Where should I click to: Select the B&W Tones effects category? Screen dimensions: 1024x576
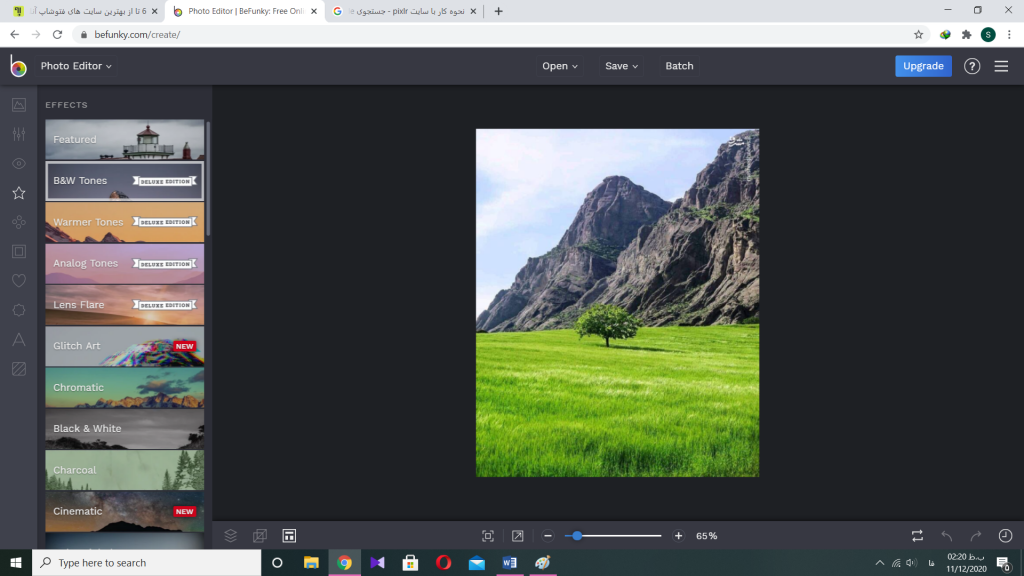pyautogui.click(x=125, y=181)
